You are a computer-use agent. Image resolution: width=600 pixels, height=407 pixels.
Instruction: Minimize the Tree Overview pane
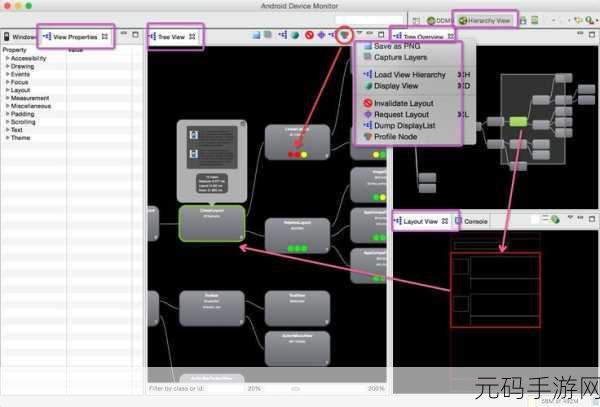[x=580, y=34]
